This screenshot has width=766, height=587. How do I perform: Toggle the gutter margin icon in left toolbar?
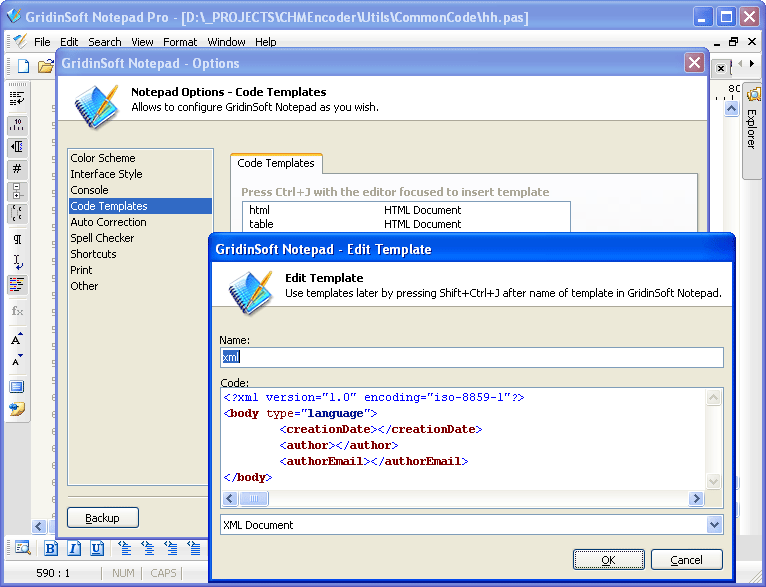click(x=17, y=147)
